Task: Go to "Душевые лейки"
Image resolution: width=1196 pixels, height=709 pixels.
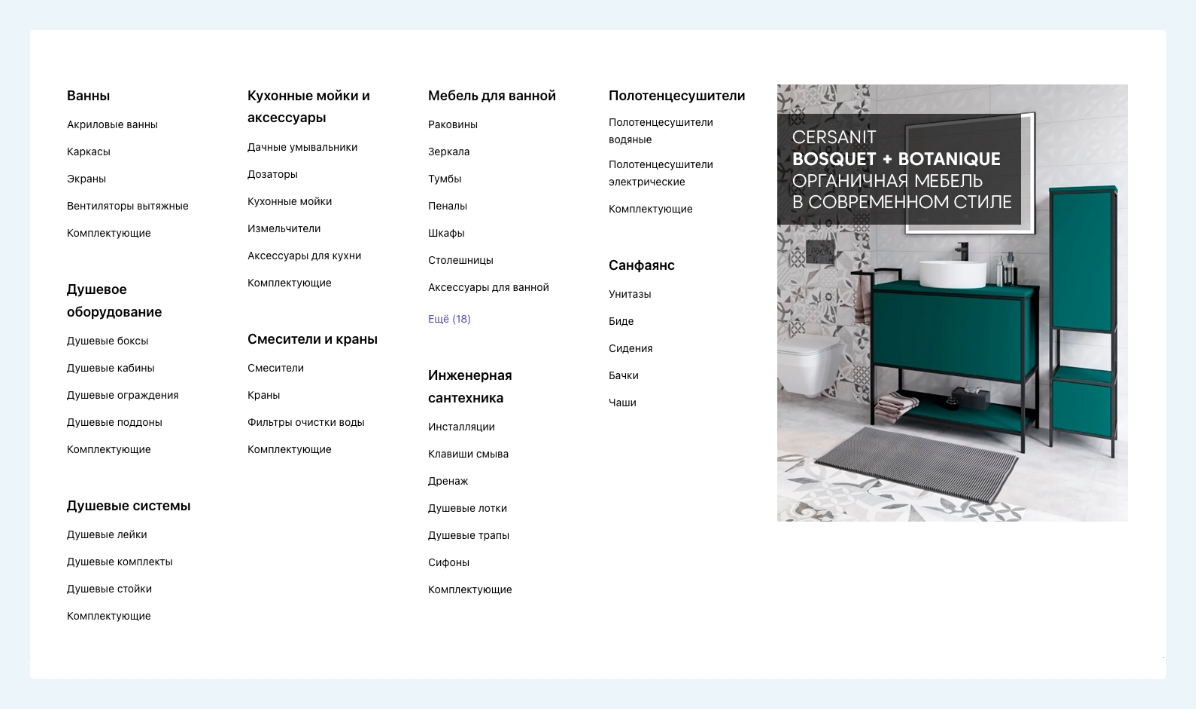Action: pos(107,534)
